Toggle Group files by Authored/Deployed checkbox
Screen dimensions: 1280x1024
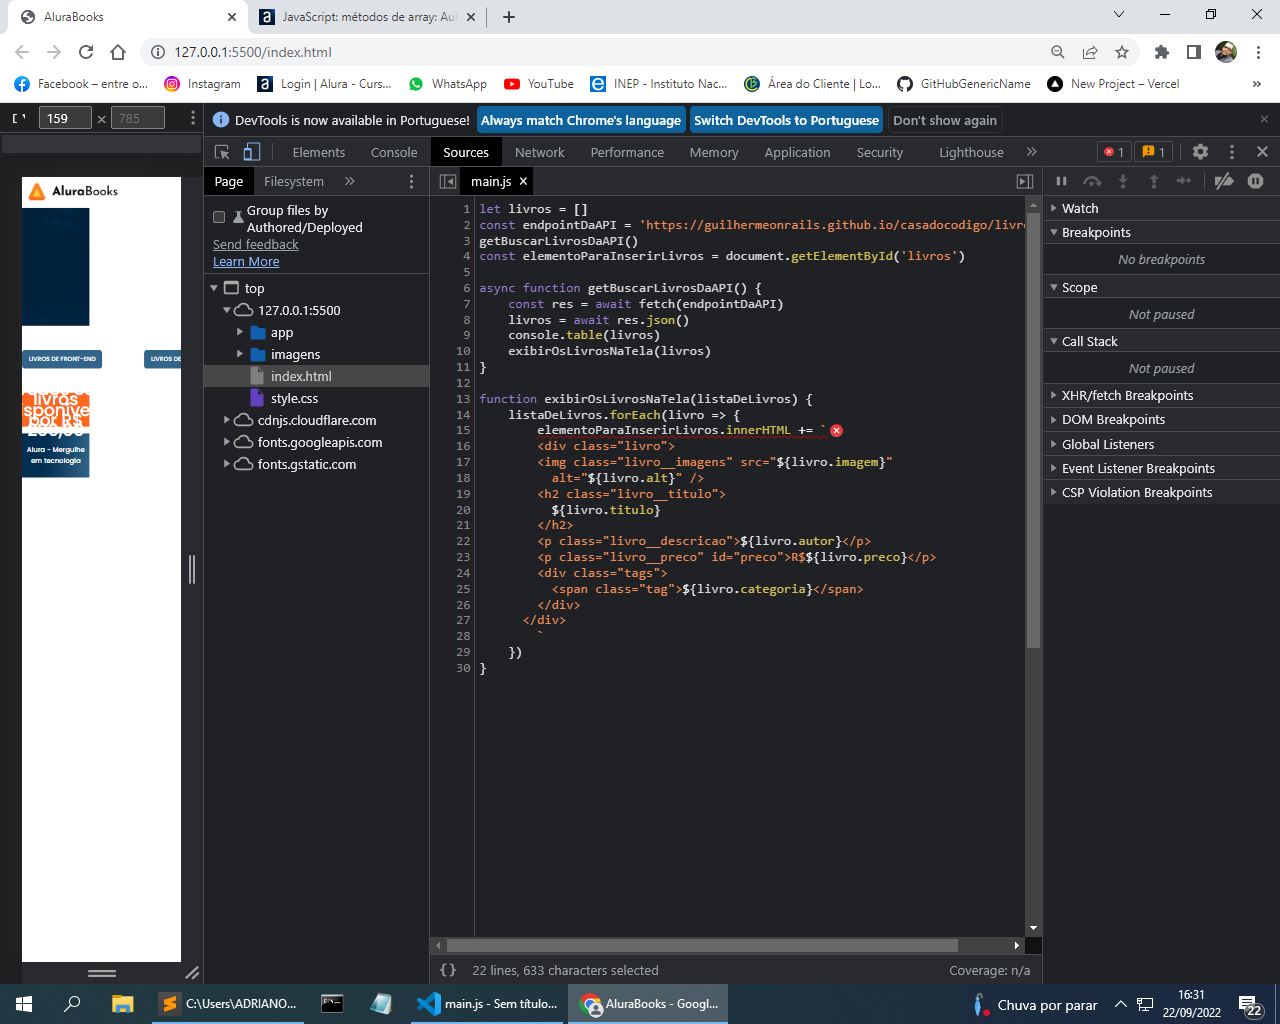point(219,217)
